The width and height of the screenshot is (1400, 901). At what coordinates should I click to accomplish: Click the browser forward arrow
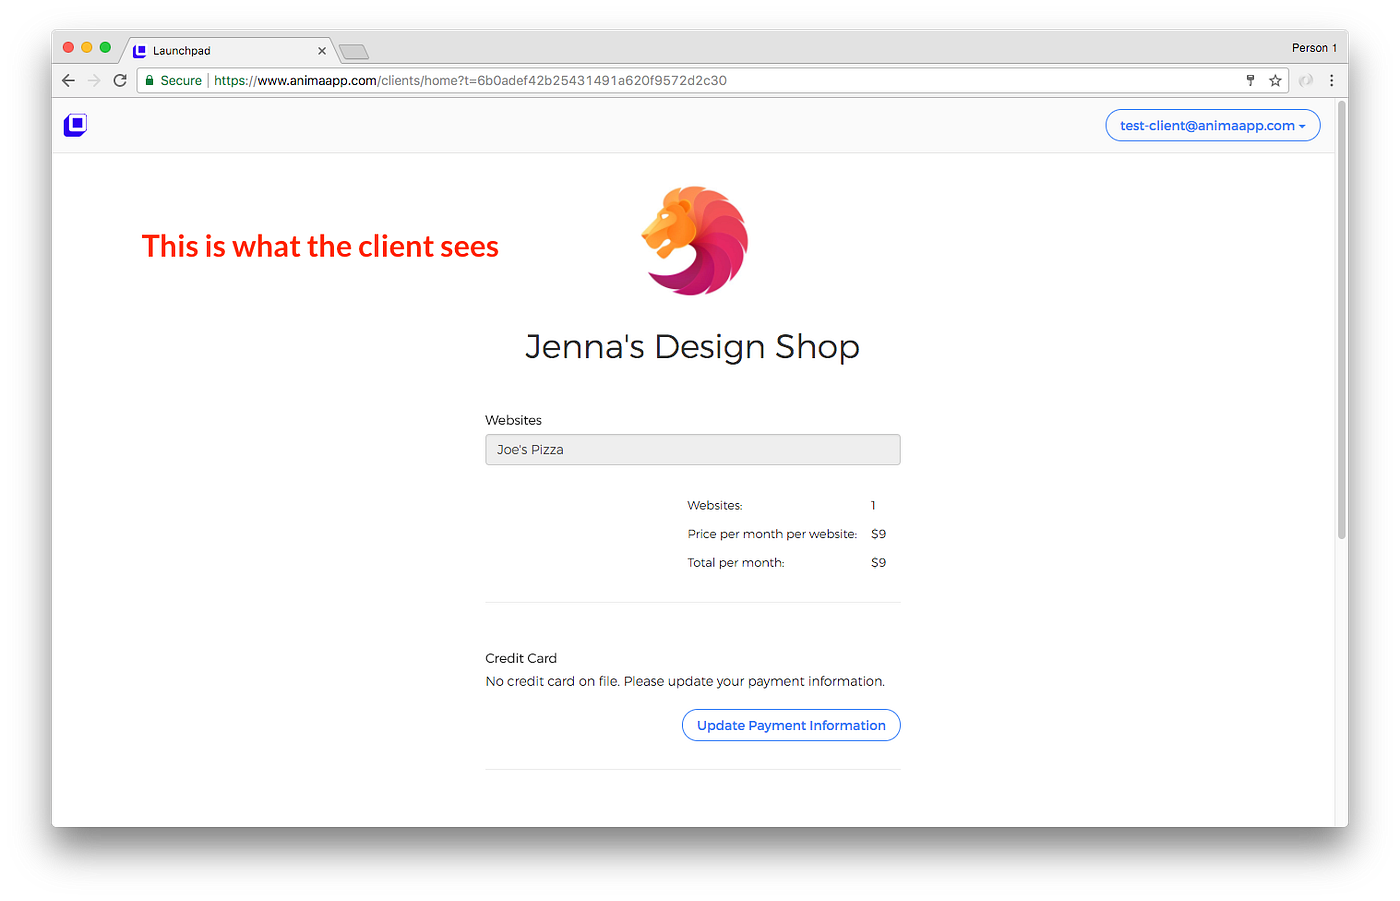click(94, 81)
